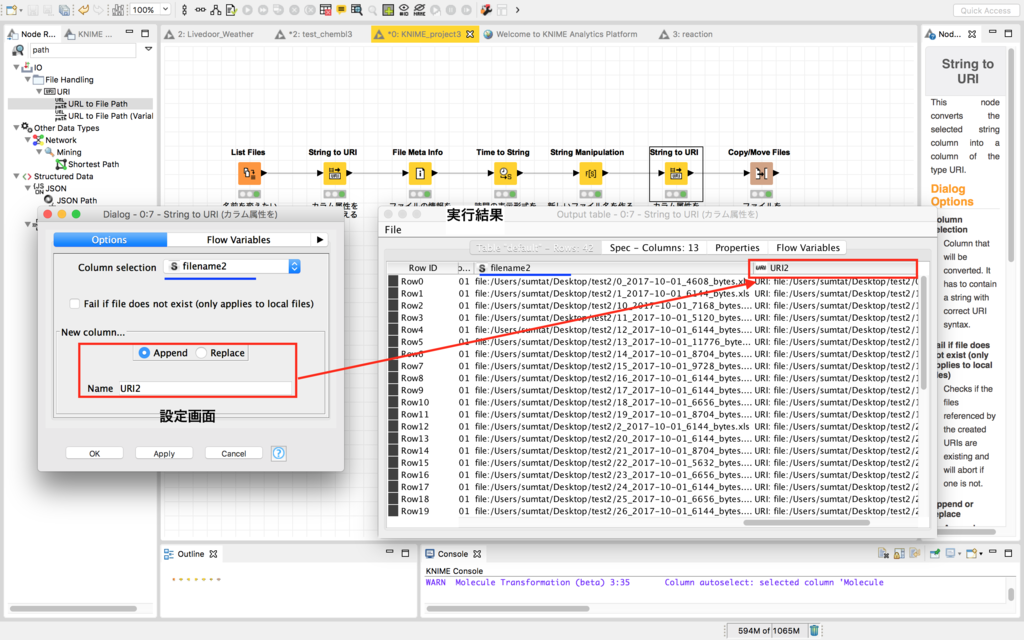Click the Cancel button in dialog
Image resolution: width=1024 pixels, height=640 pixels.
(x=233, y=453)
